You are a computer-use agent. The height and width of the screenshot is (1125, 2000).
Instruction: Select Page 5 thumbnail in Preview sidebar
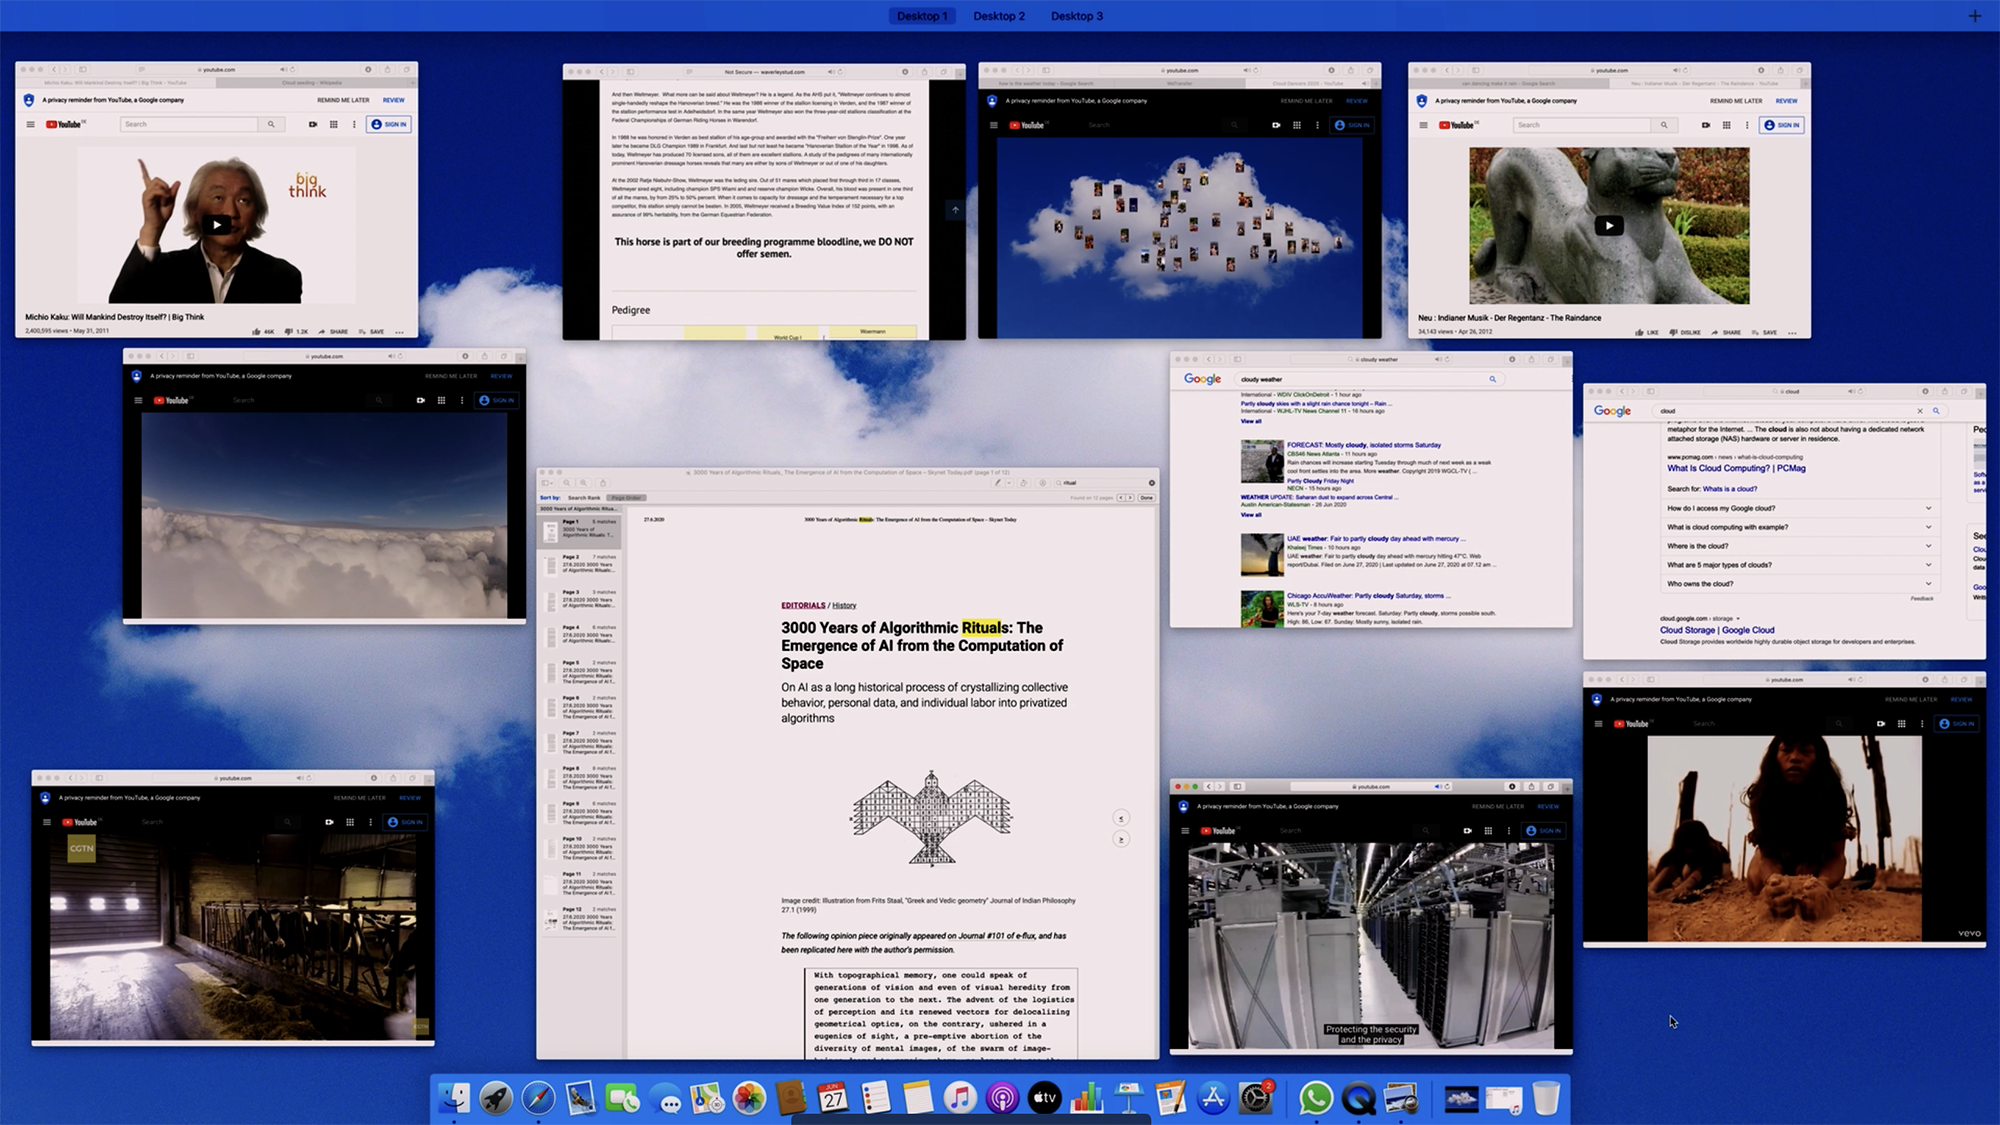[580, 671]
